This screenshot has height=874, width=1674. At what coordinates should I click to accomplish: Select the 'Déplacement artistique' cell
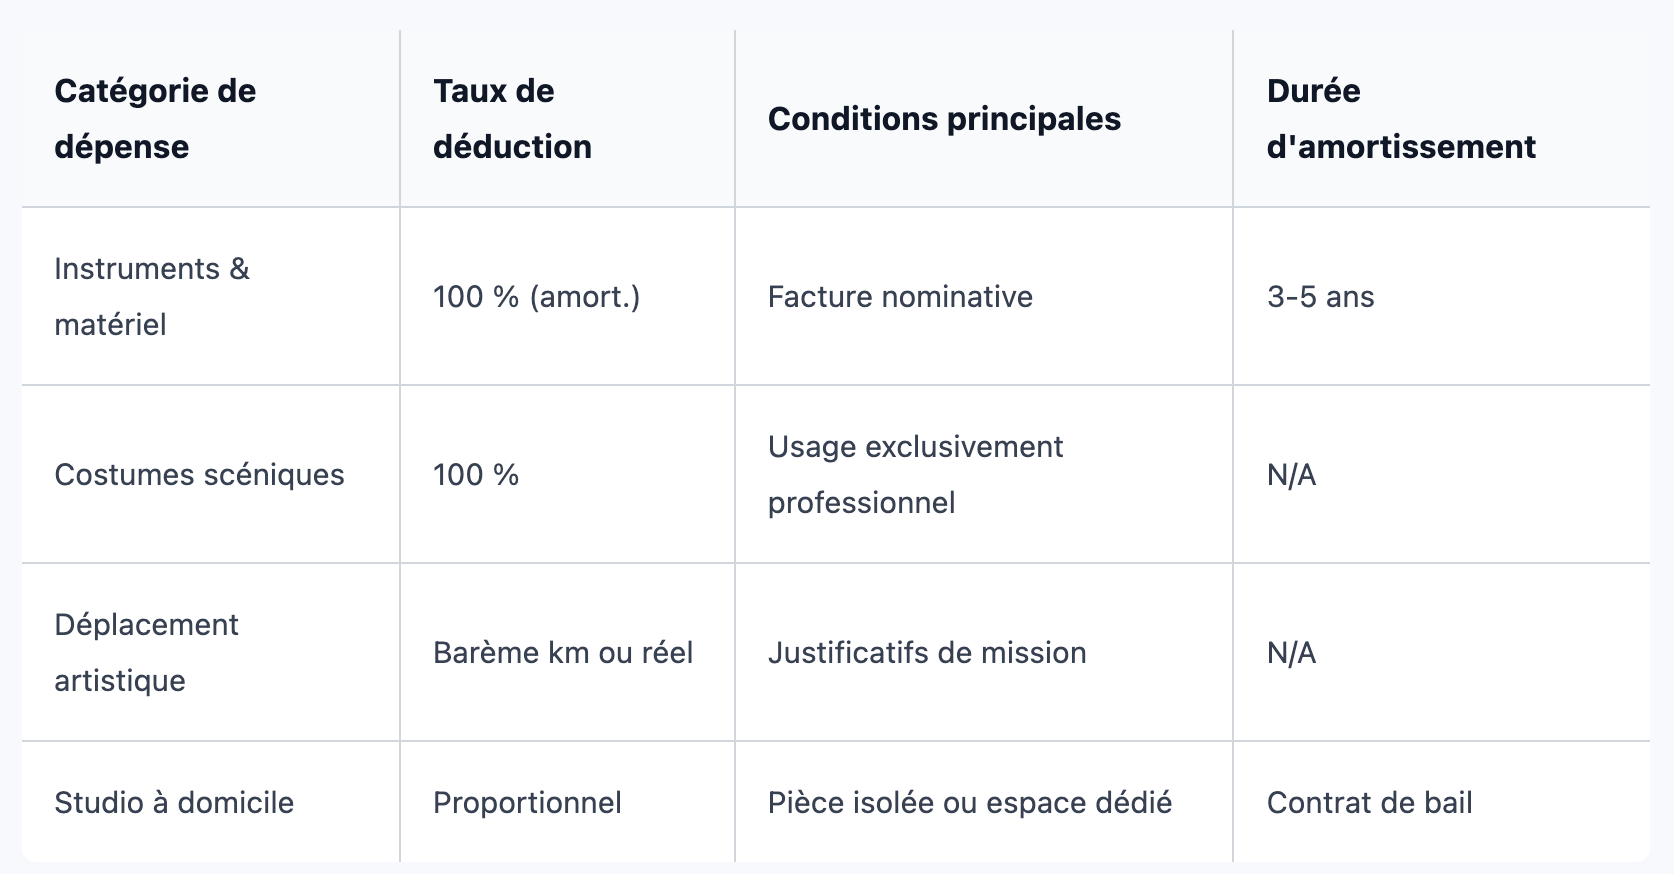coord(211,653)
